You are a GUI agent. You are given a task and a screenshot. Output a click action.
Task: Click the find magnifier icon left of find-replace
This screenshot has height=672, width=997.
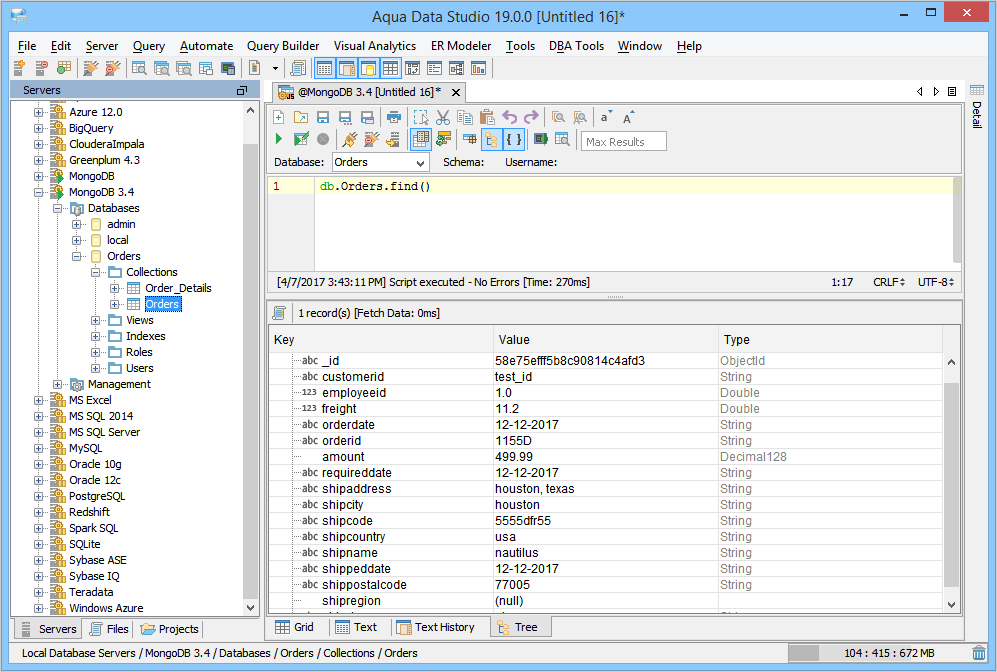coord(558,117)
